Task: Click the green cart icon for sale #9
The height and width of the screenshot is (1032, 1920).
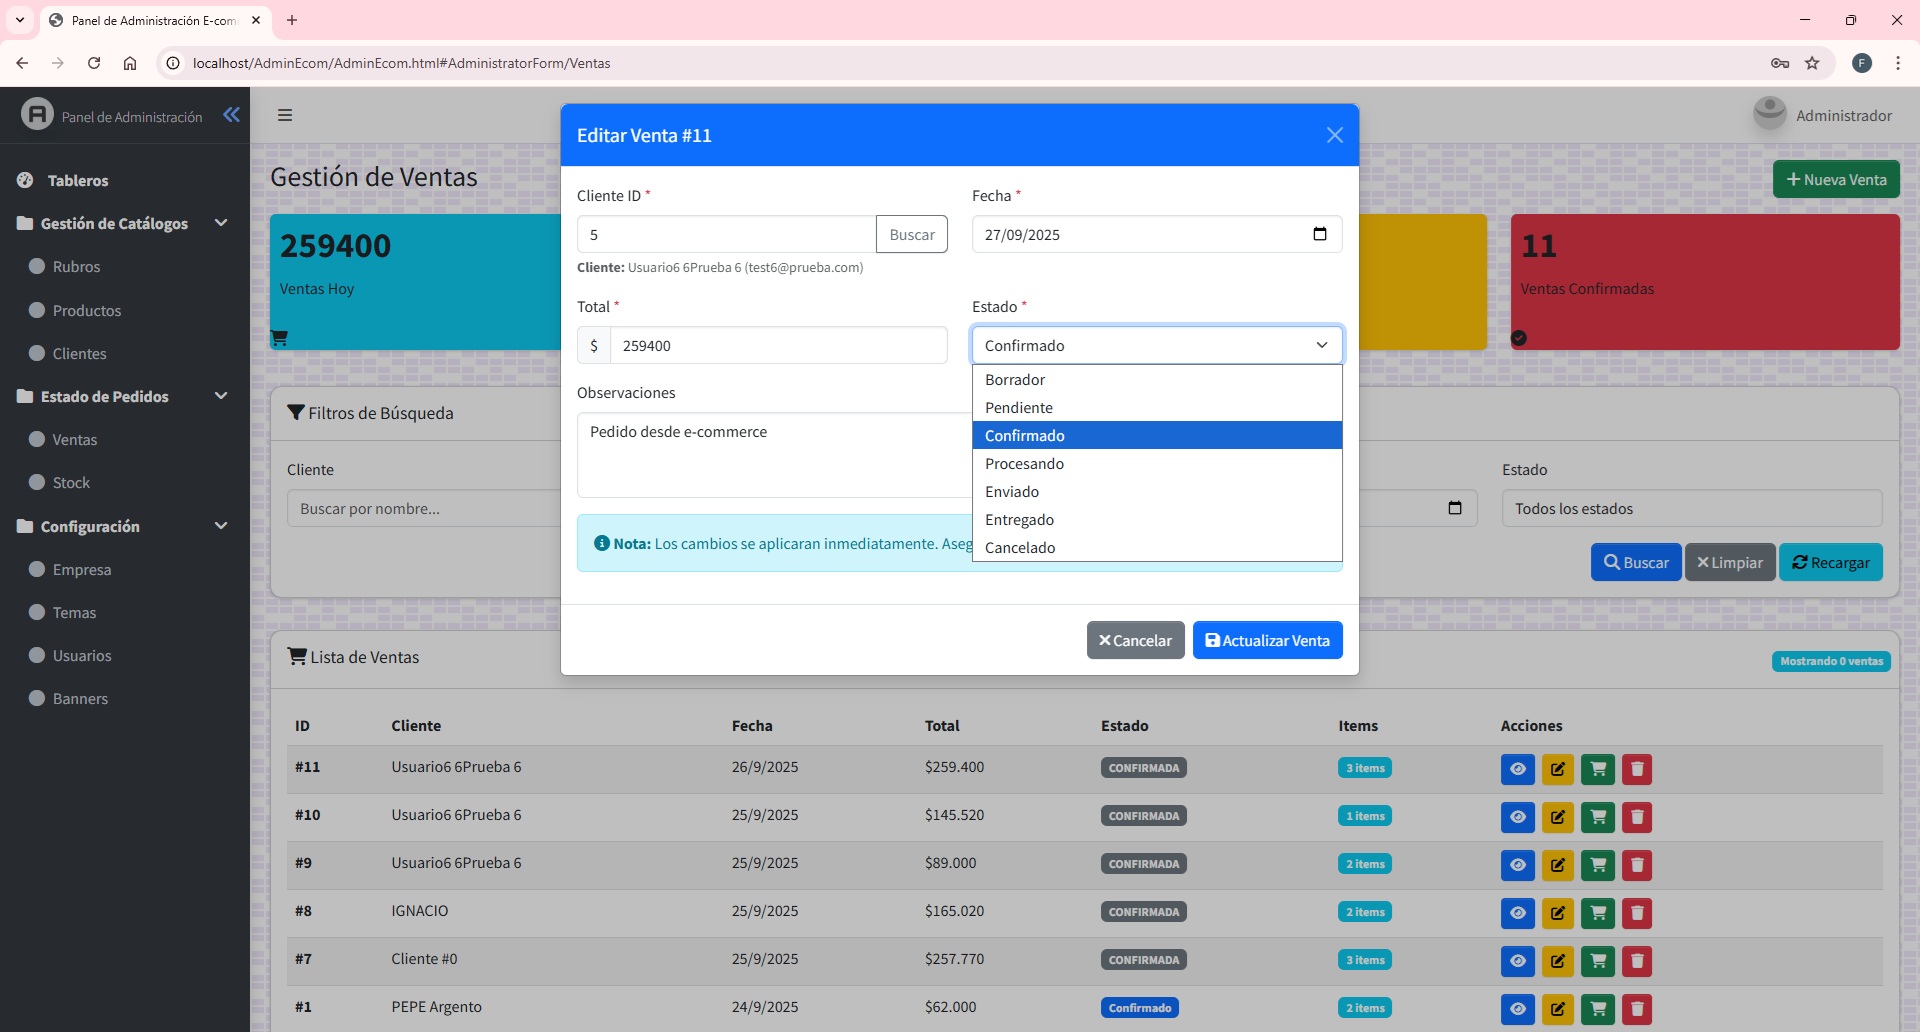Action: (1597, 865)
